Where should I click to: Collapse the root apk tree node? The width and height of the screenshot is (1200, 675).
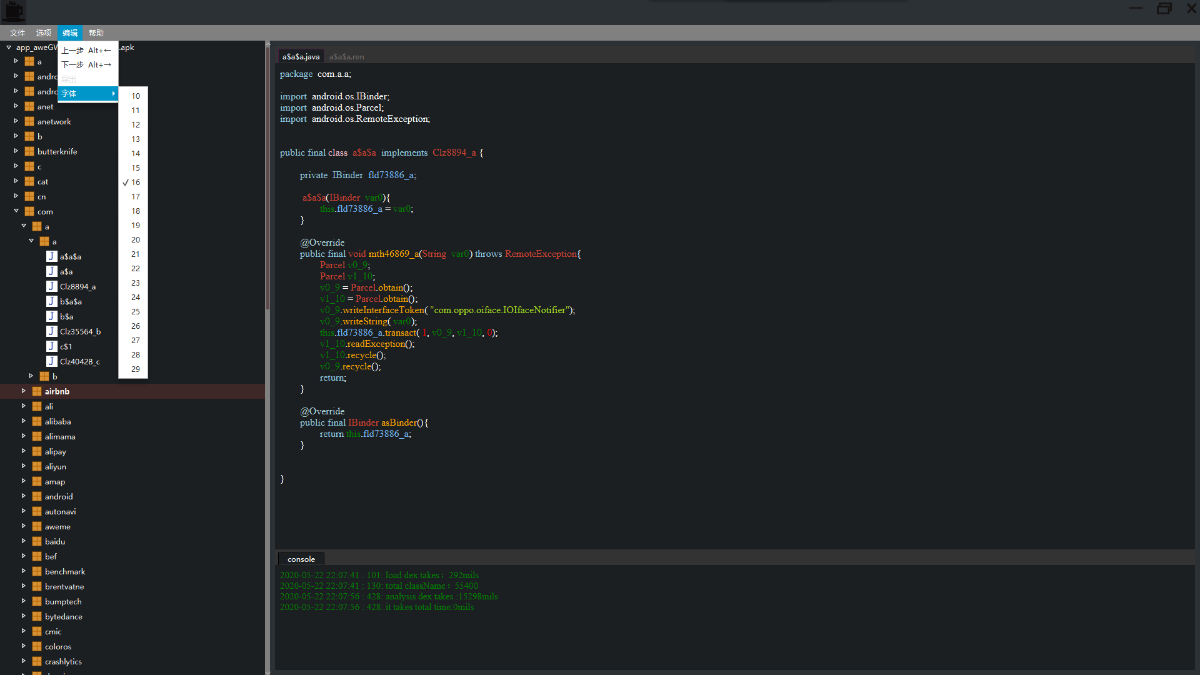click(x=8, y=46)
